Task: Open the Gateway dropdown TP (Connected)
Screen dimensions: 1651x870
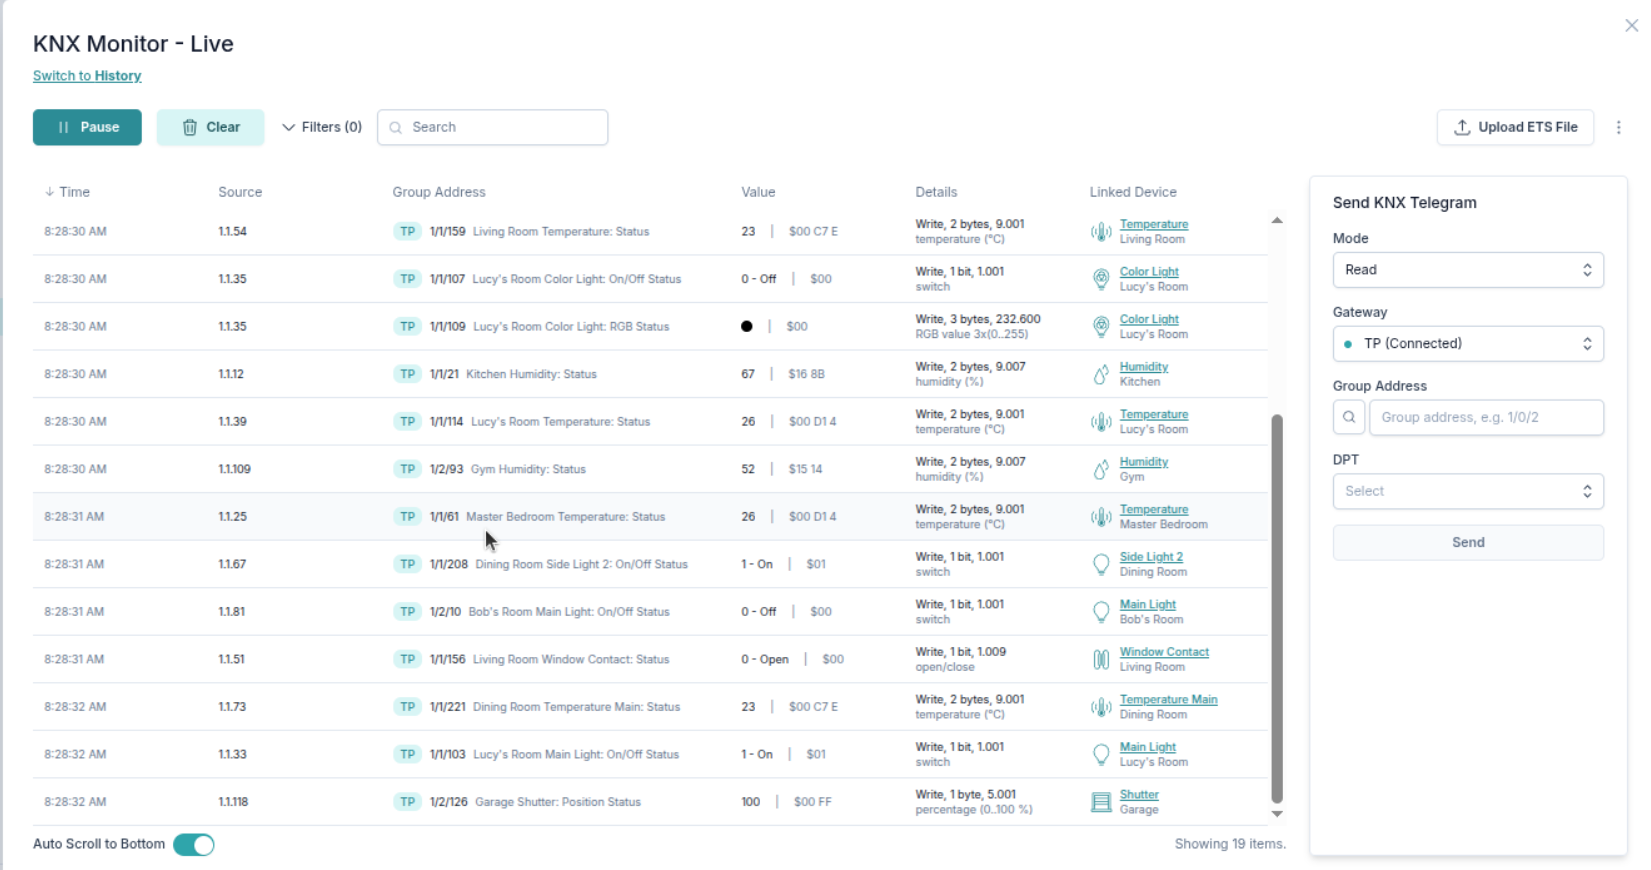Action: pos(1467,344)
